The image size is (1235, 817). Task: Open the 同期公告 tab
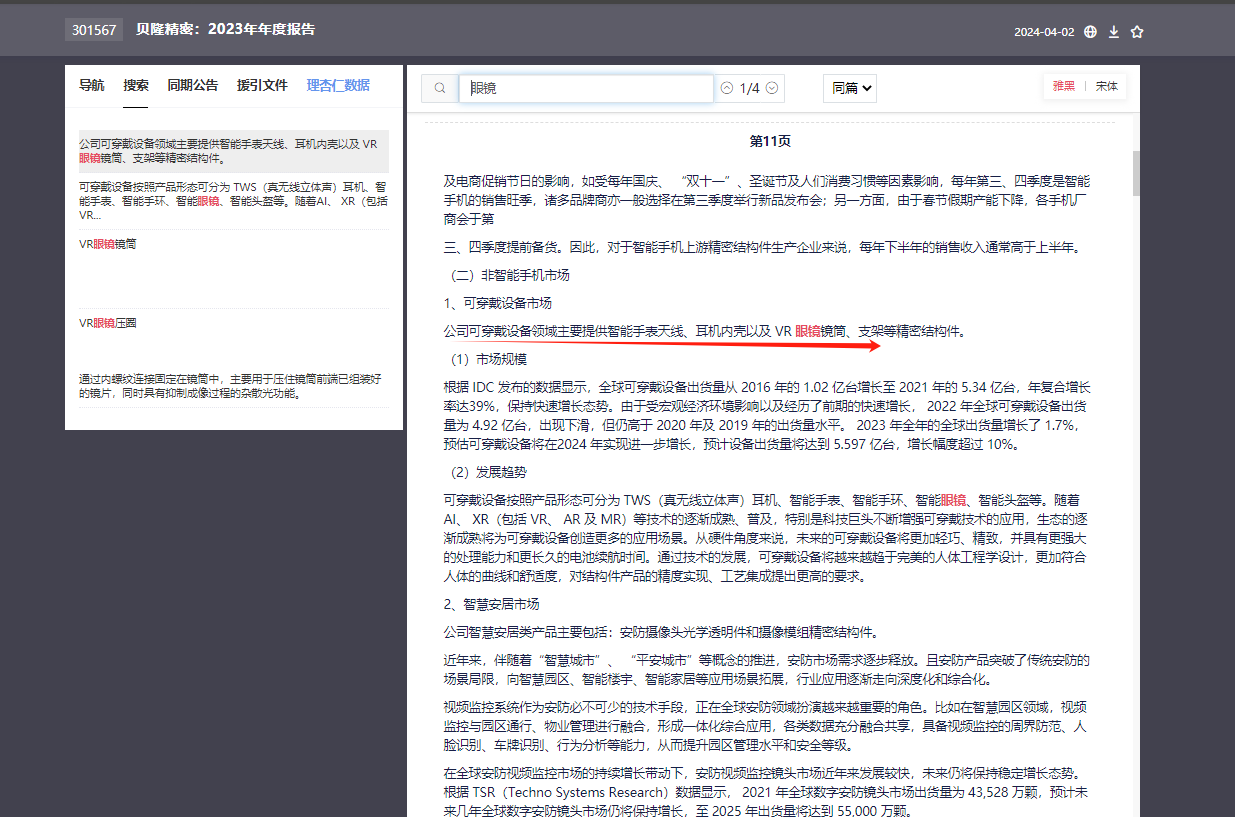pyautogui.click(x=193, y=85)
